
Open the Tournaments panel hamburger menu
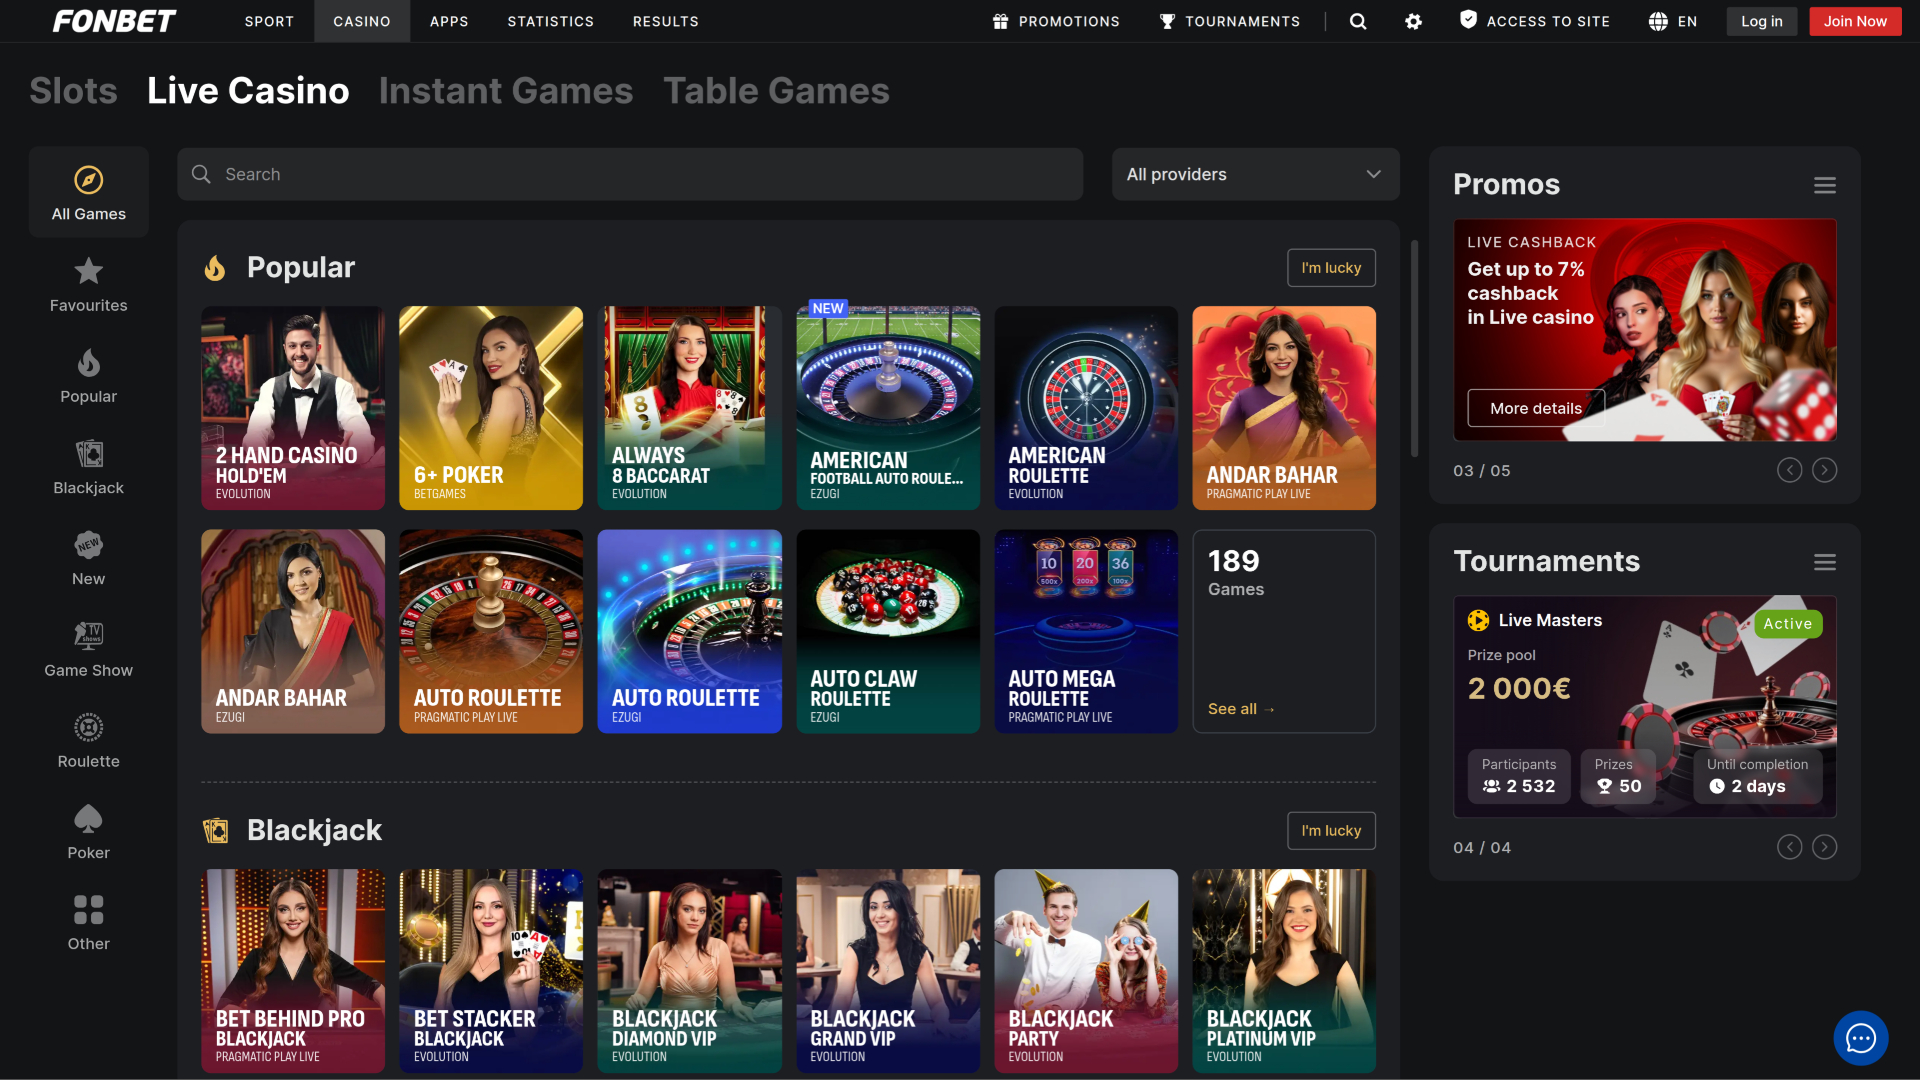coord(1824,562)
